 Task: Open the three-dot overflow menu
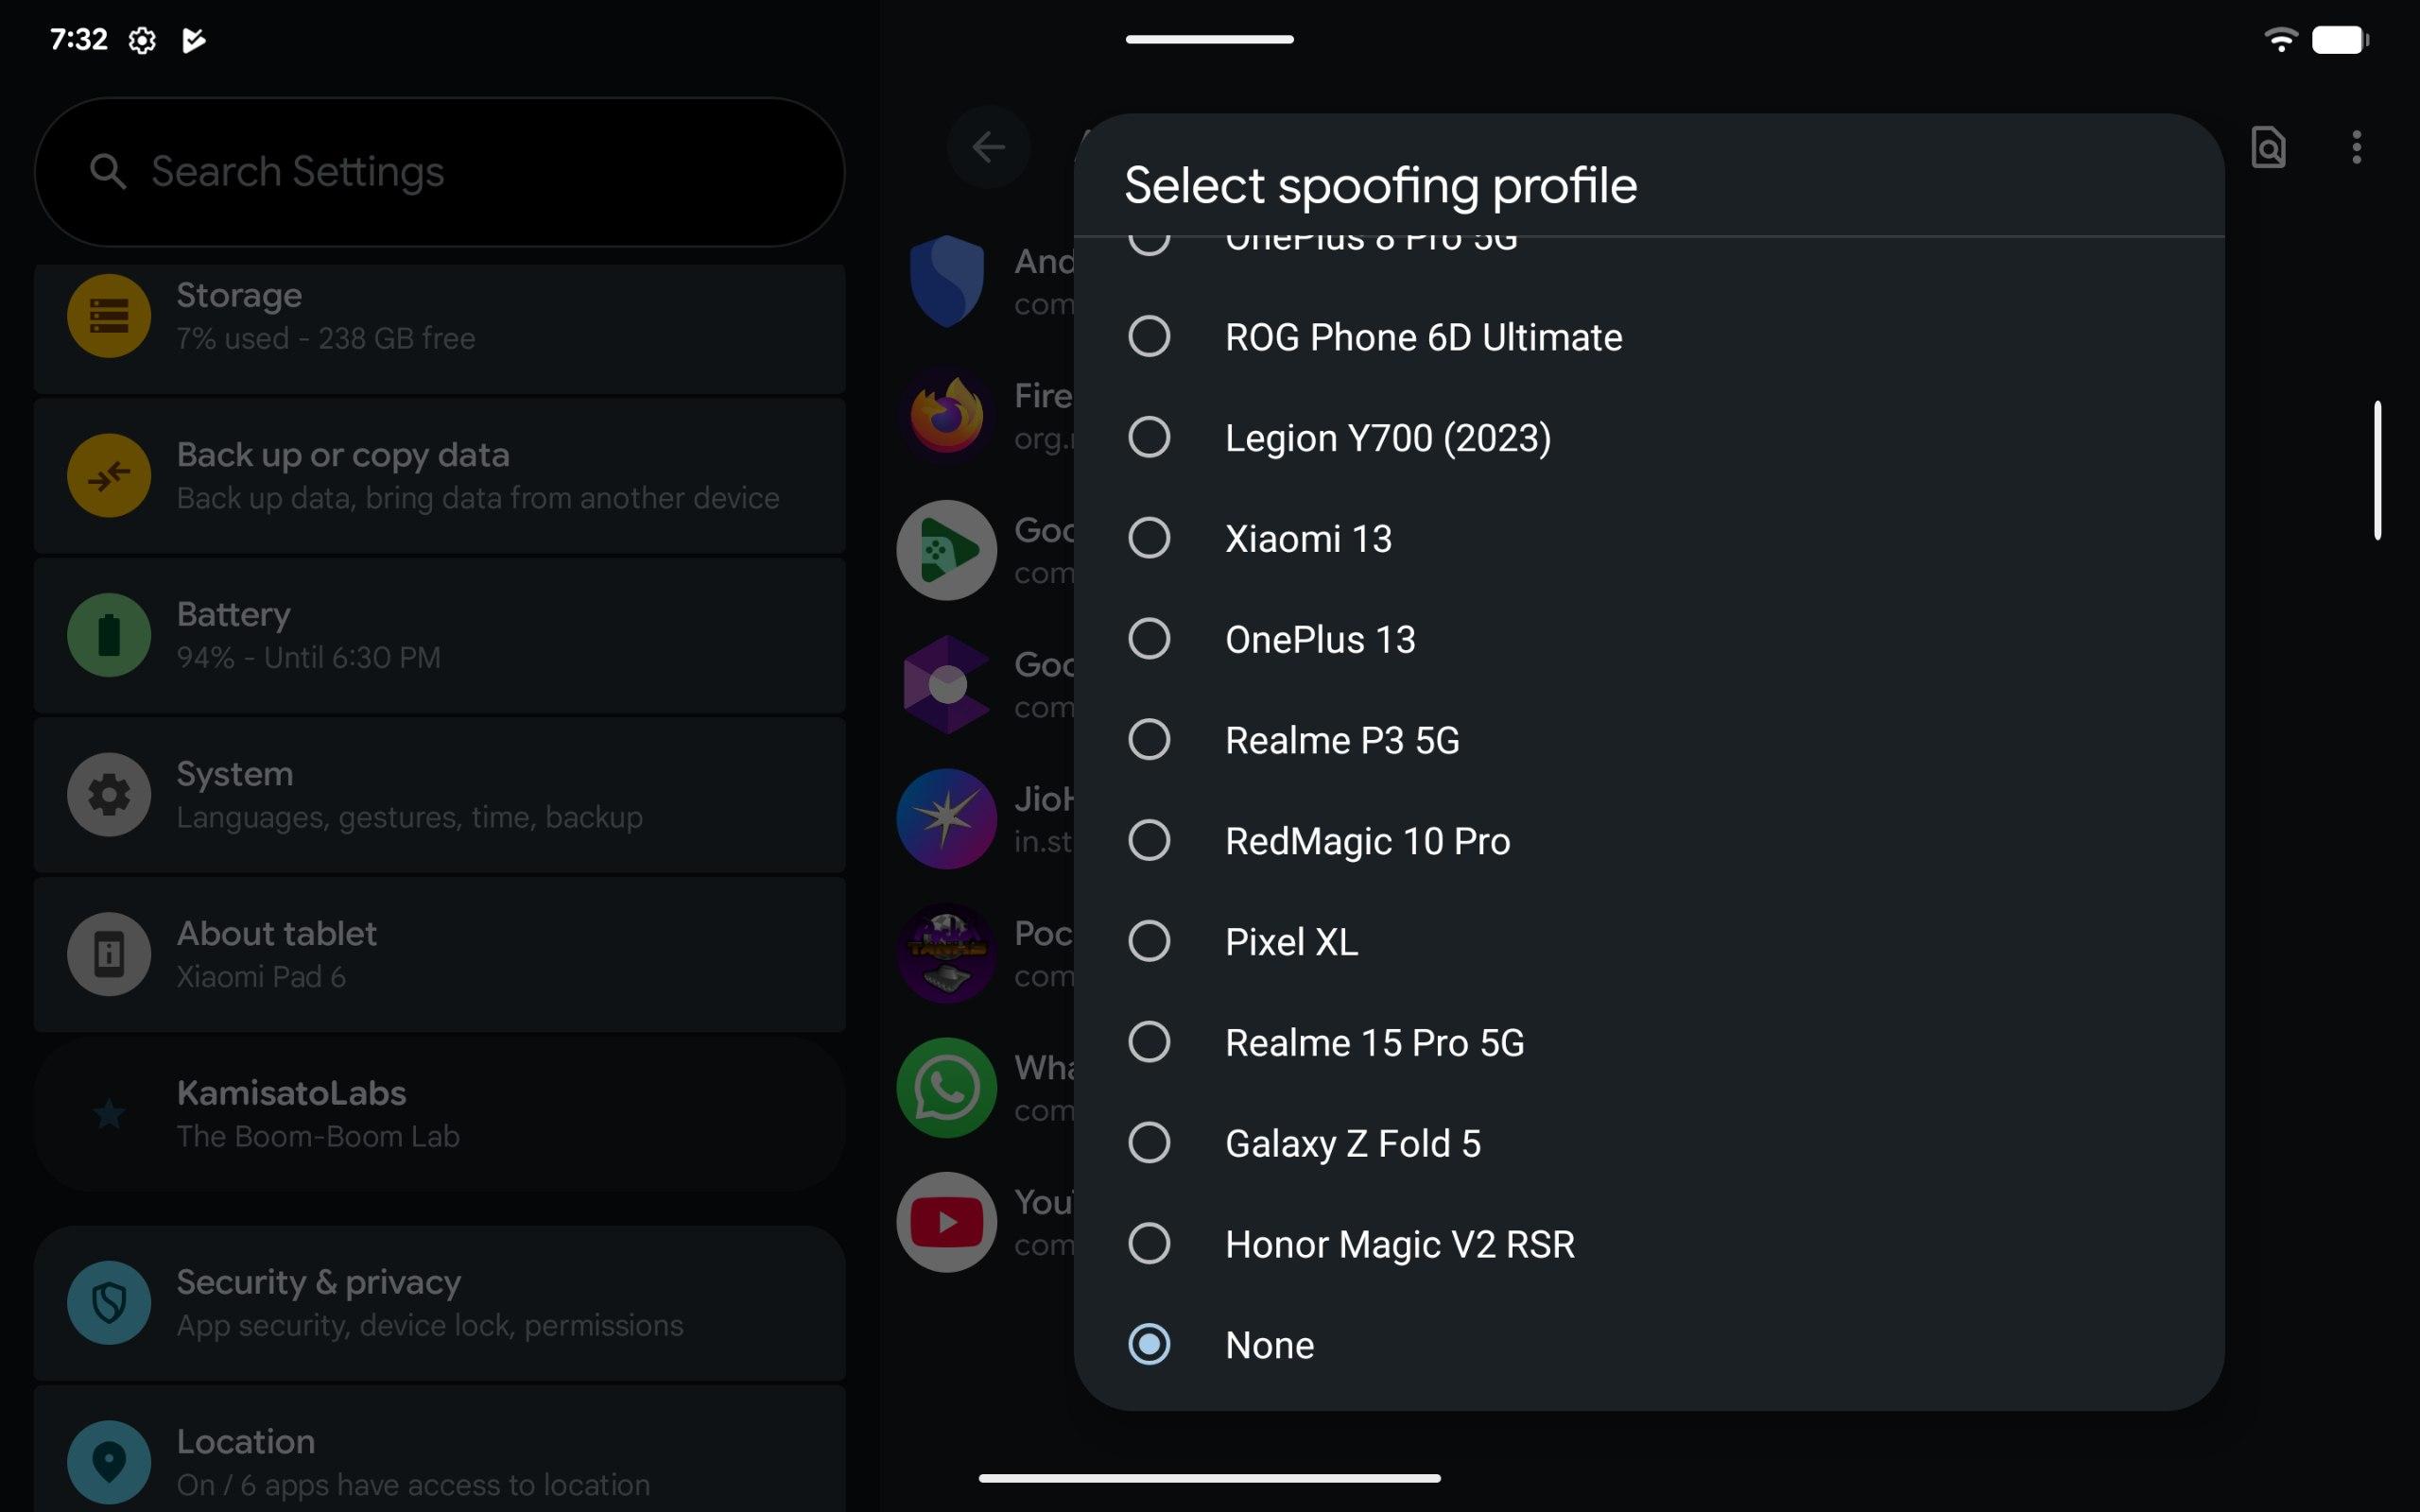(x=2356, y=148)
